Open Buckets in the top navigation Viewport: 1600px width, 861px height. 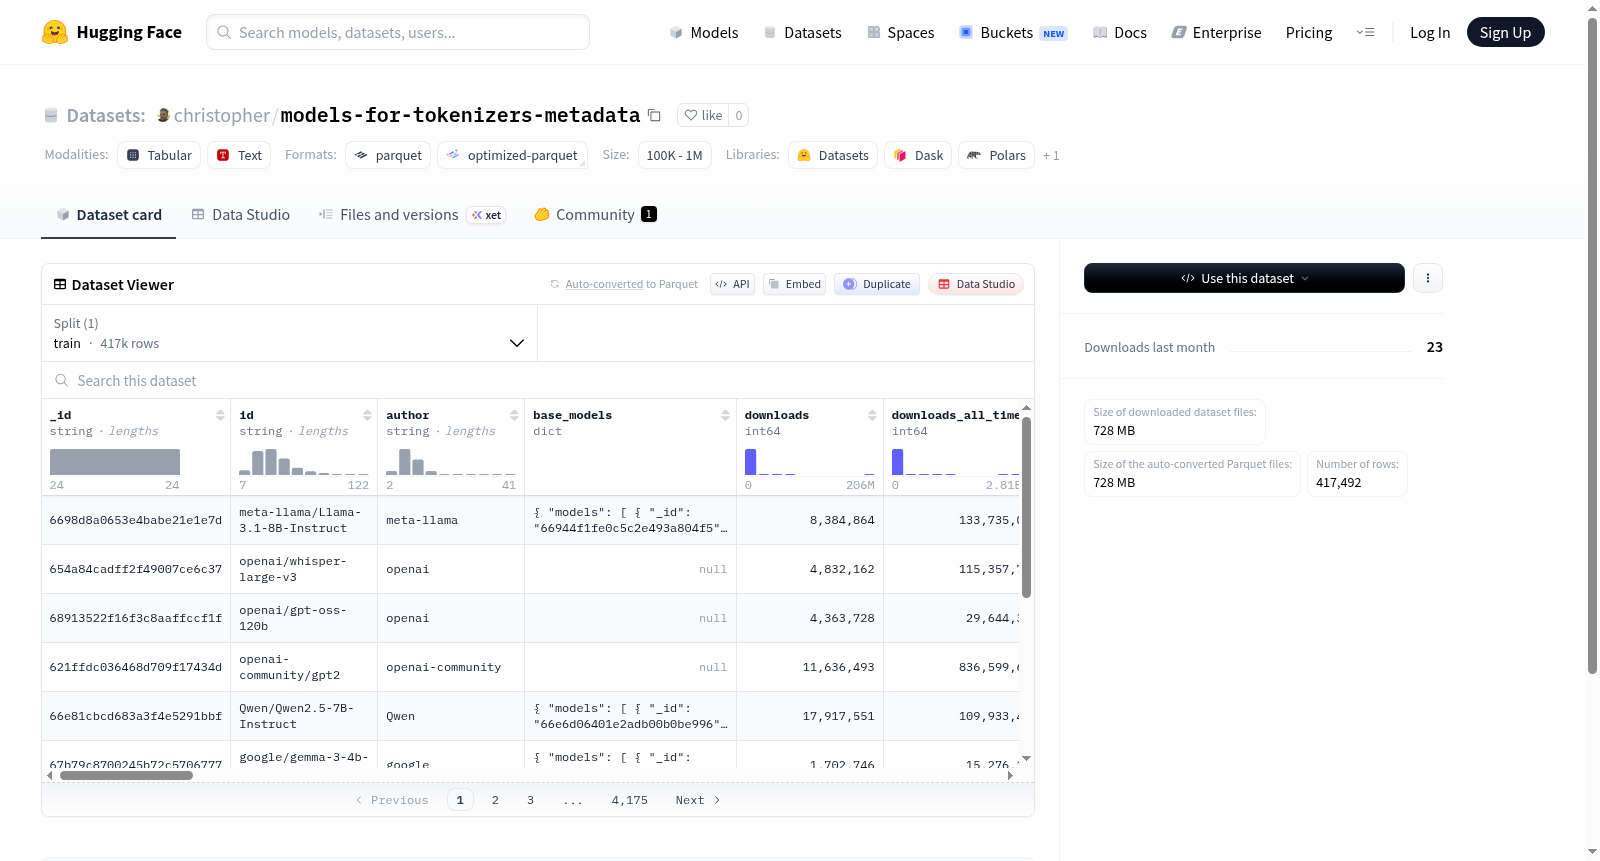pyautogui.click(x=1013, y=32)
